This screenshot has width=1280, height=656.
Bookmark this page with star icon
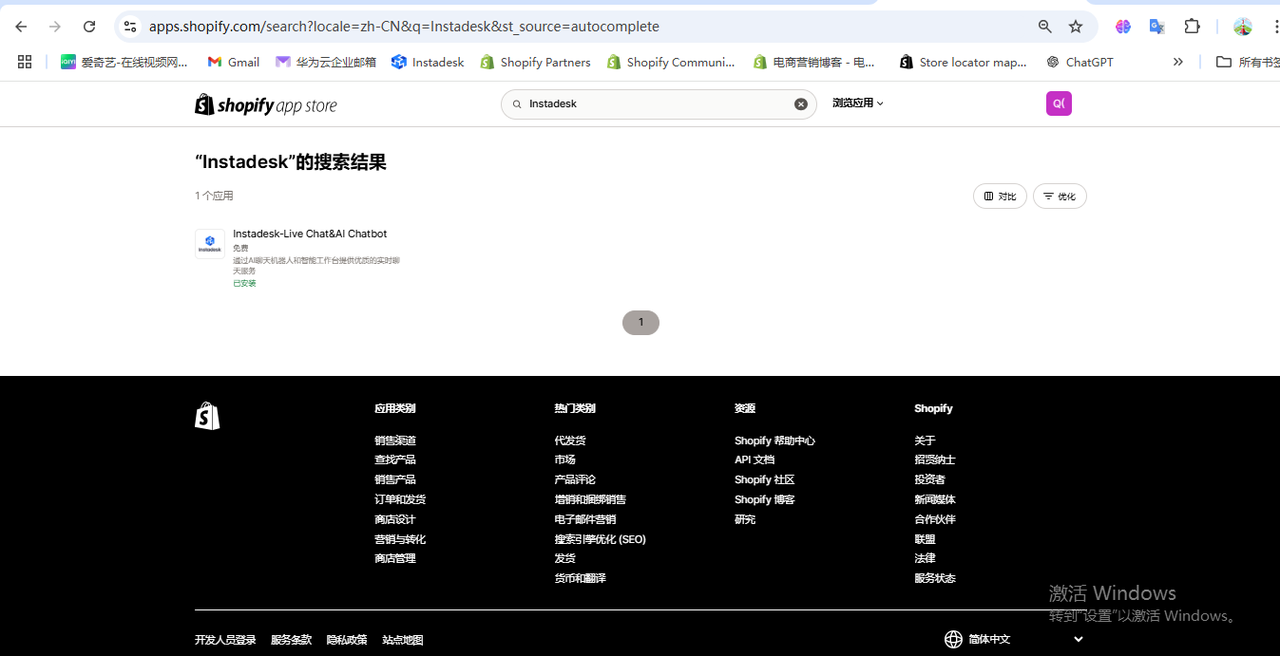pyautogui.click(x=1076, y=27)
